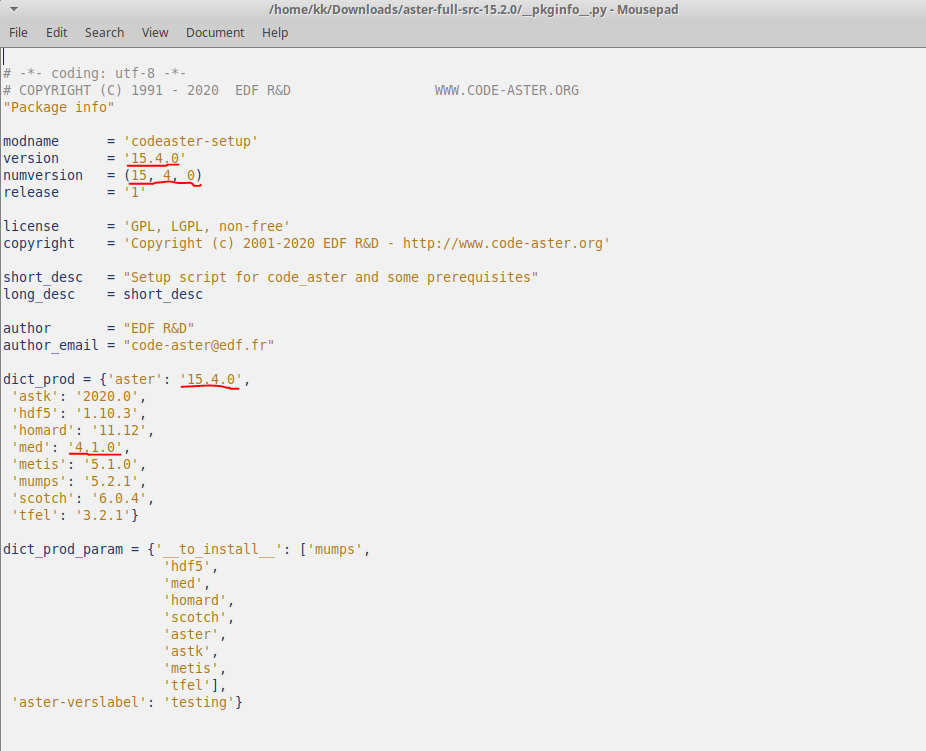
Task: Click the title bar showing __pkginfo__.py path
Action: (x=473, y=9)
